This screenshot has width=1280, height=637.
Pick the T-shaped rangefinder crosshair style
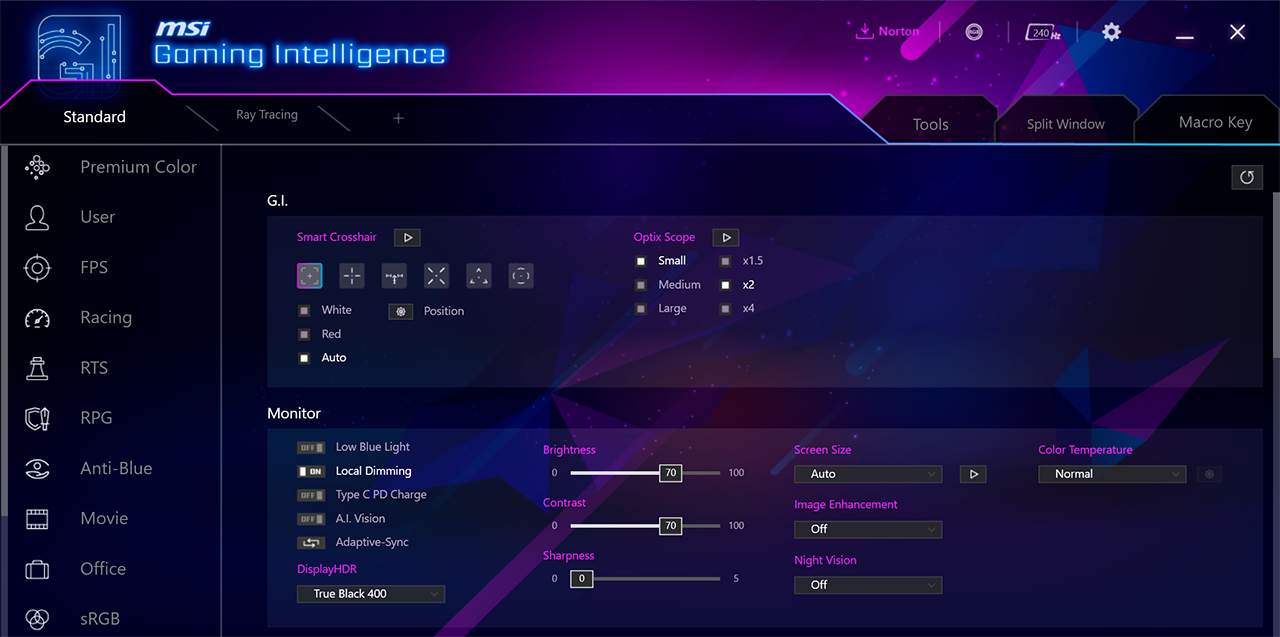click(x=394, y=276)
